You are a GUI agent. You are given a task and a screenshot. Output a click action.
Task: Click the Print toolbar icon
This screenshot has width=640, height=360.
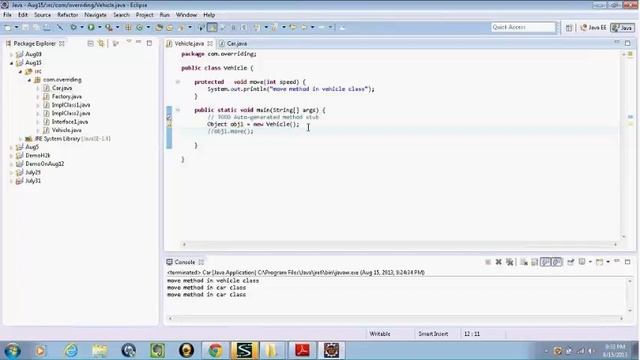[x=47, y=27]
